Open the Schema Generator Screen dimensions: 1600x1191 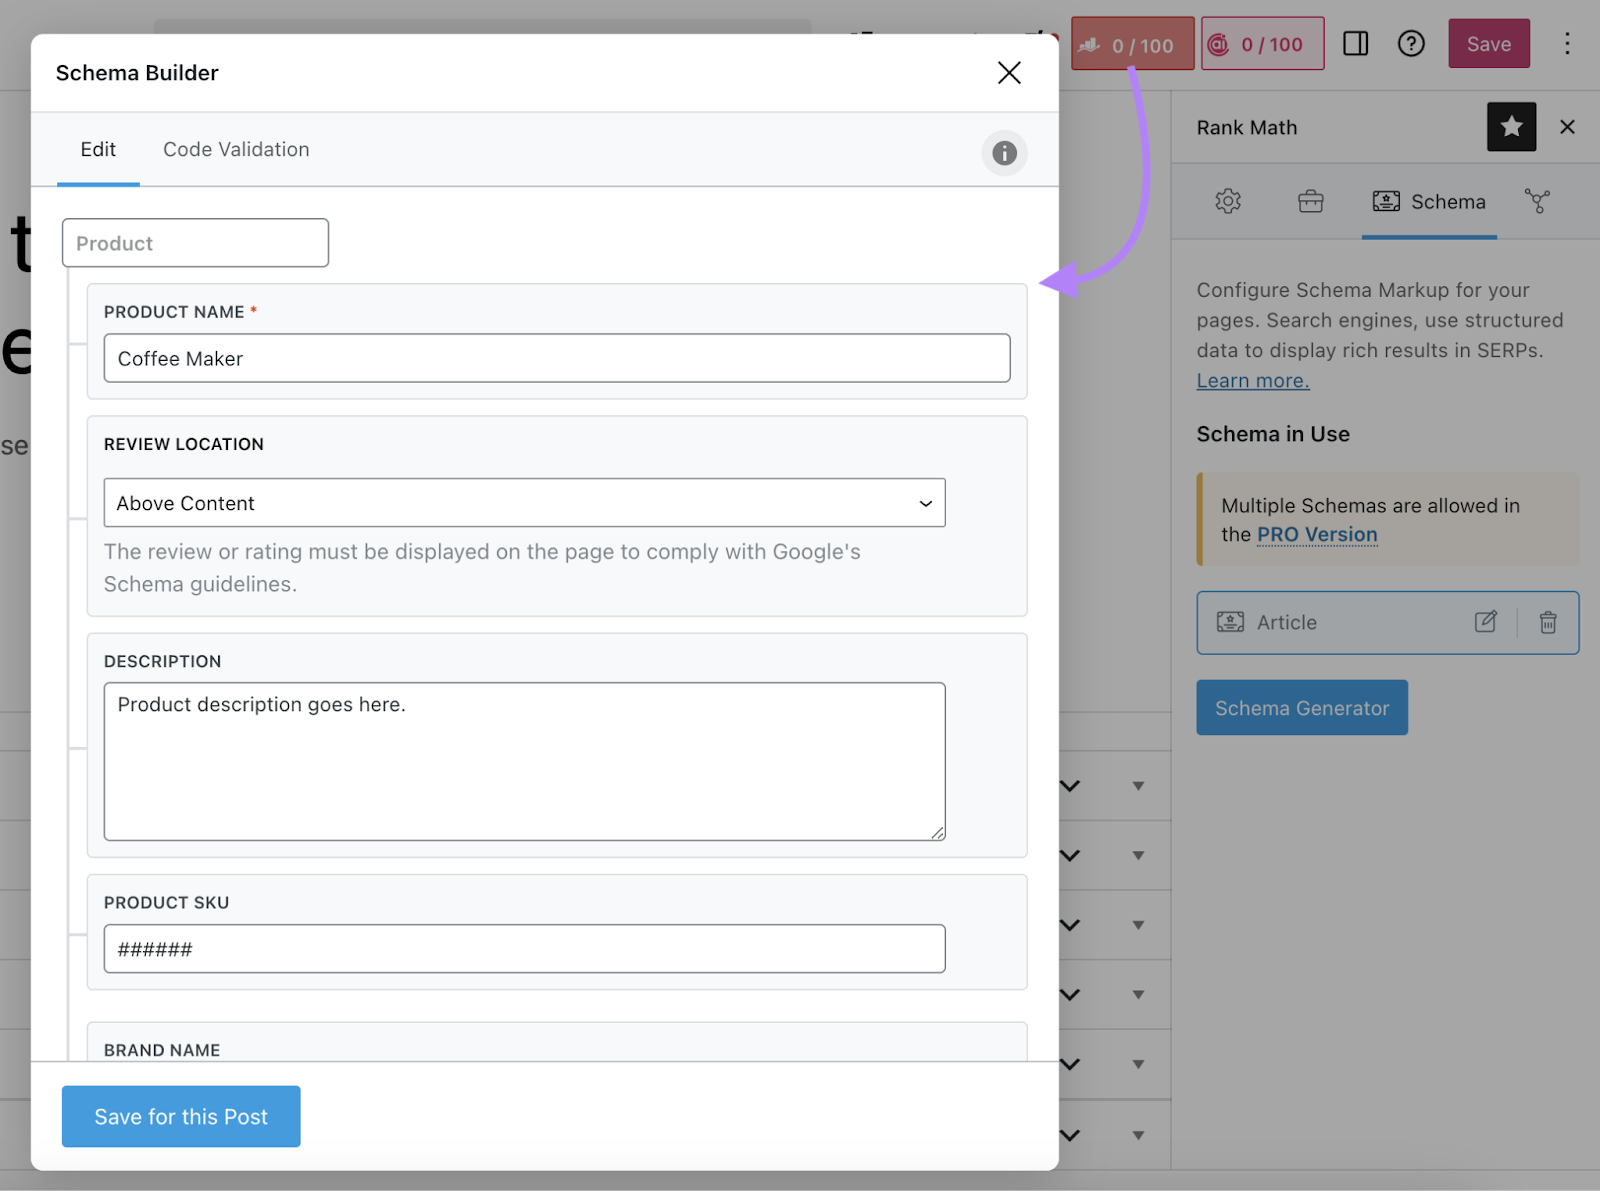[1302, 708]
